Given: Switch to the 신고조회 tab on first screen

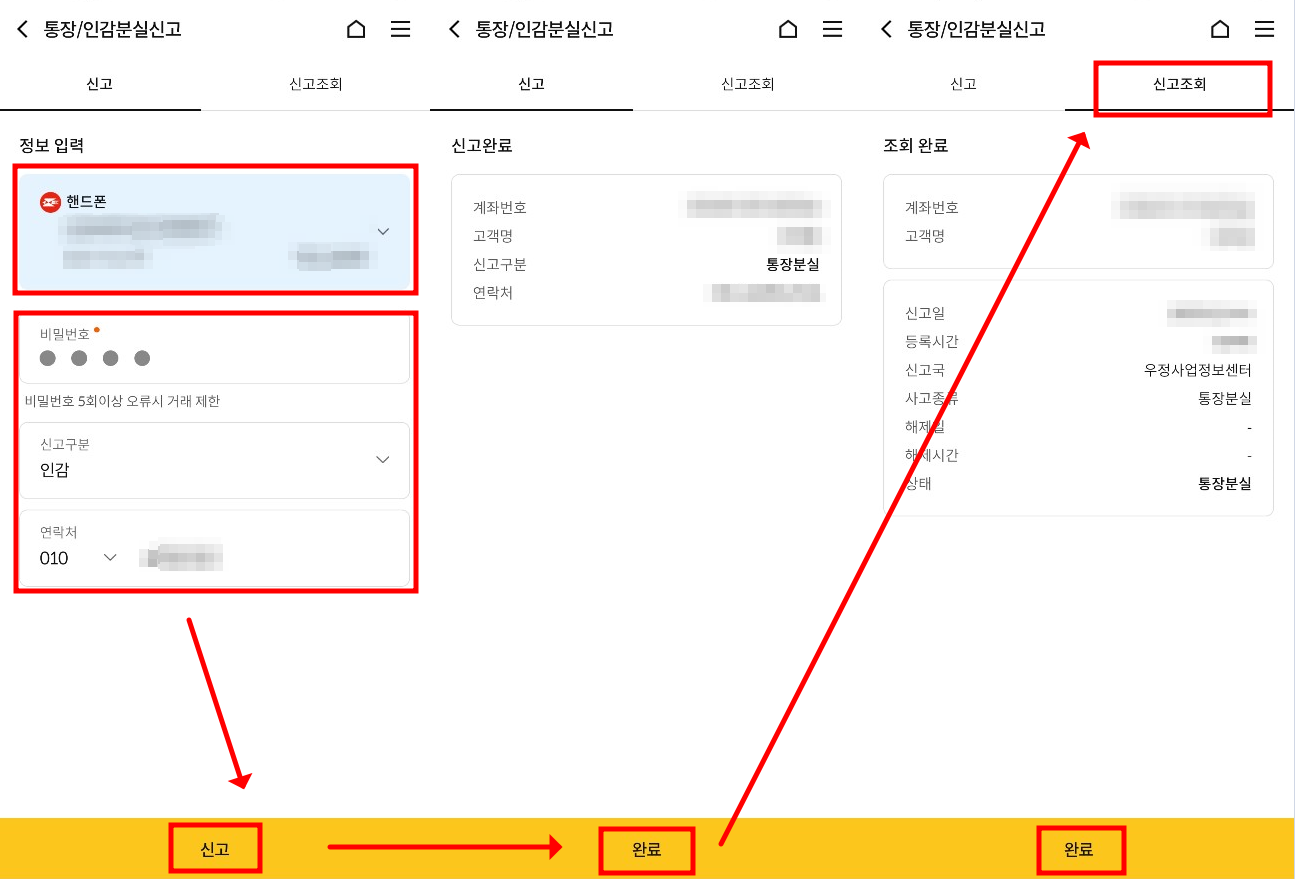Looking at the screenshot, I should pyautogui.click(x=316, y=84).
